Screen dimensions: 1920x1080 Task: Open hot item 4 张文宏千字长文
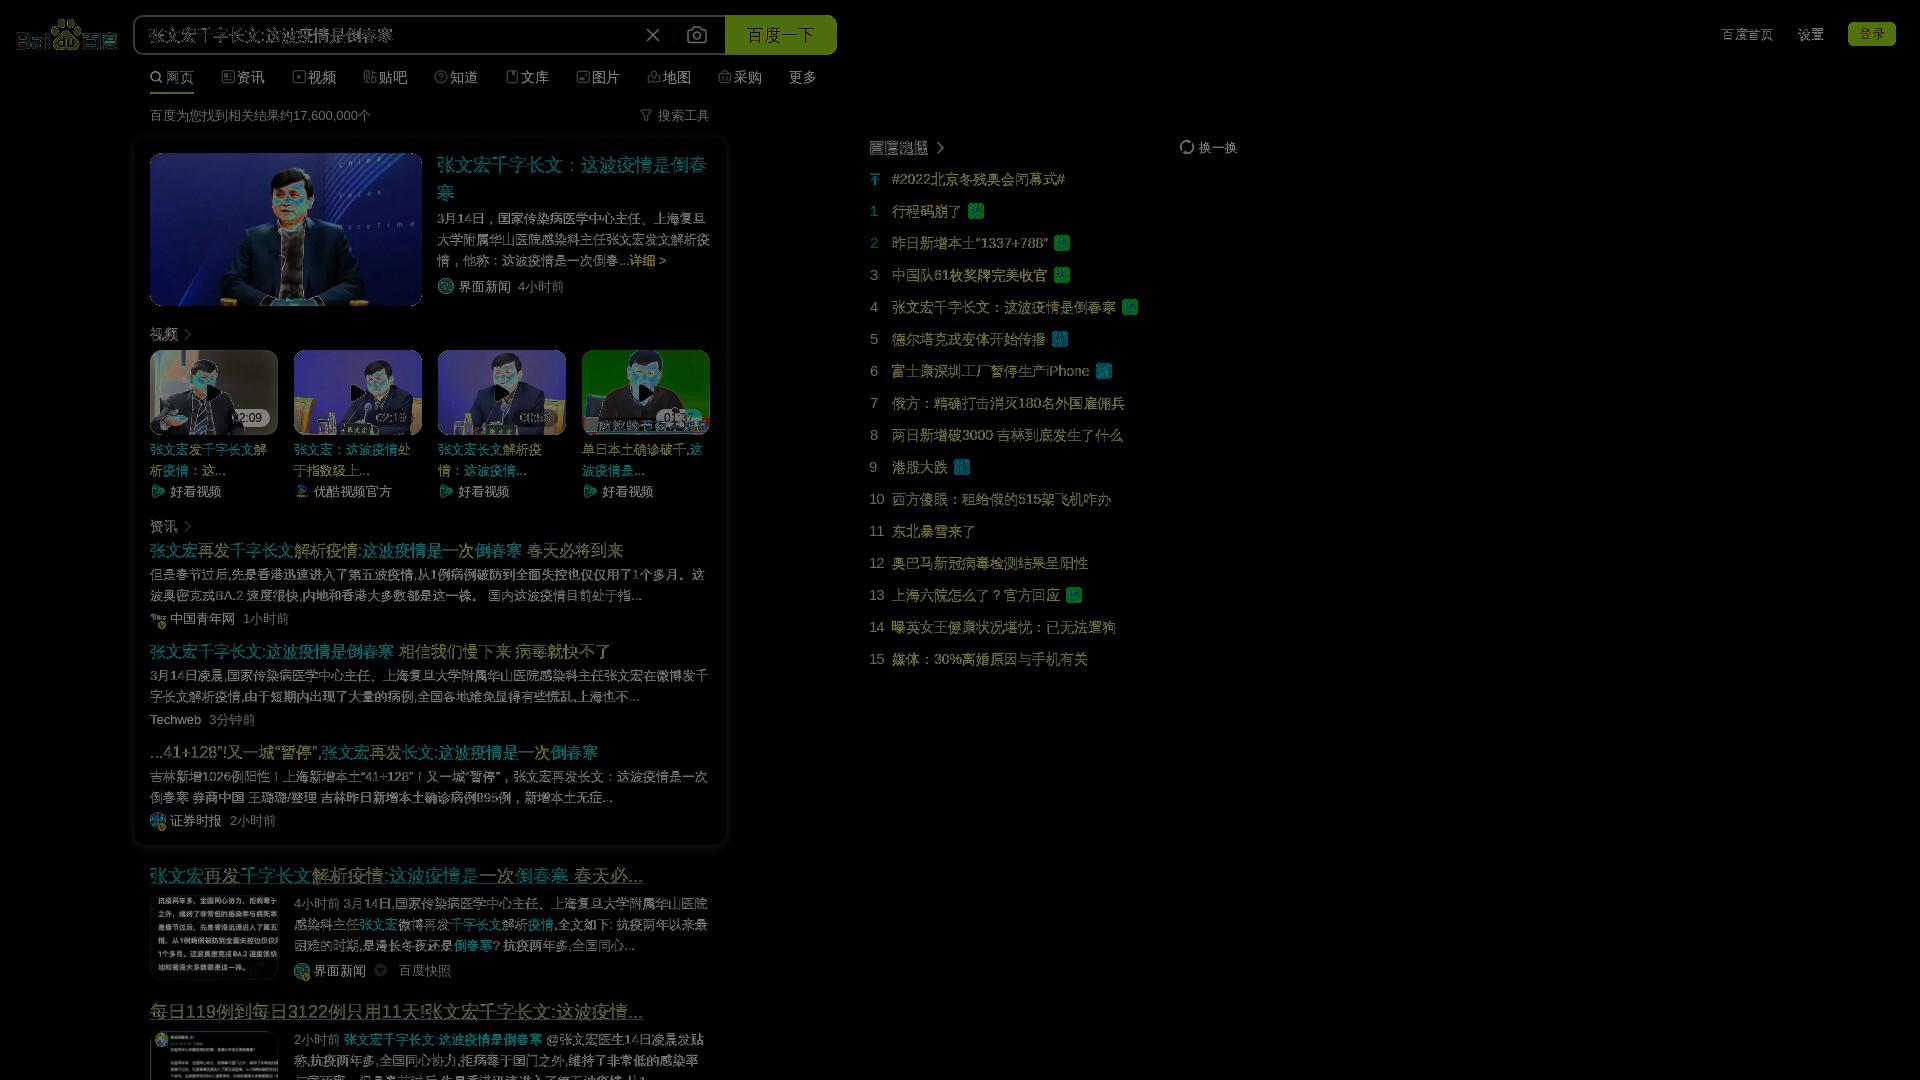pos(1003,307)
